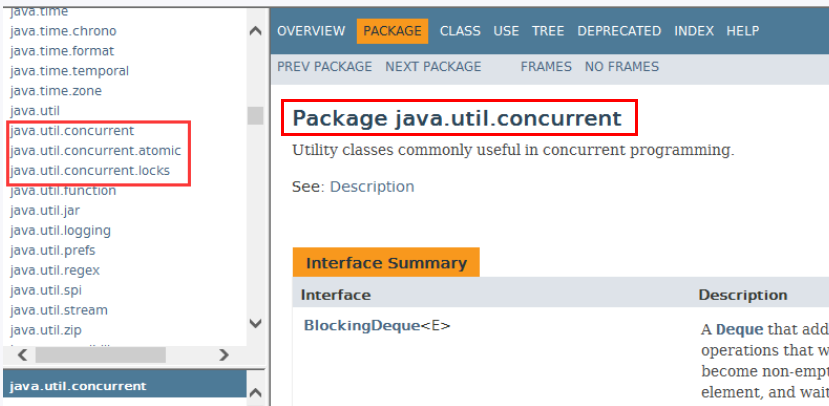This screenshot has height=406, width=829.
Task: Jump to the package Description link
Action: coord(371,187)
